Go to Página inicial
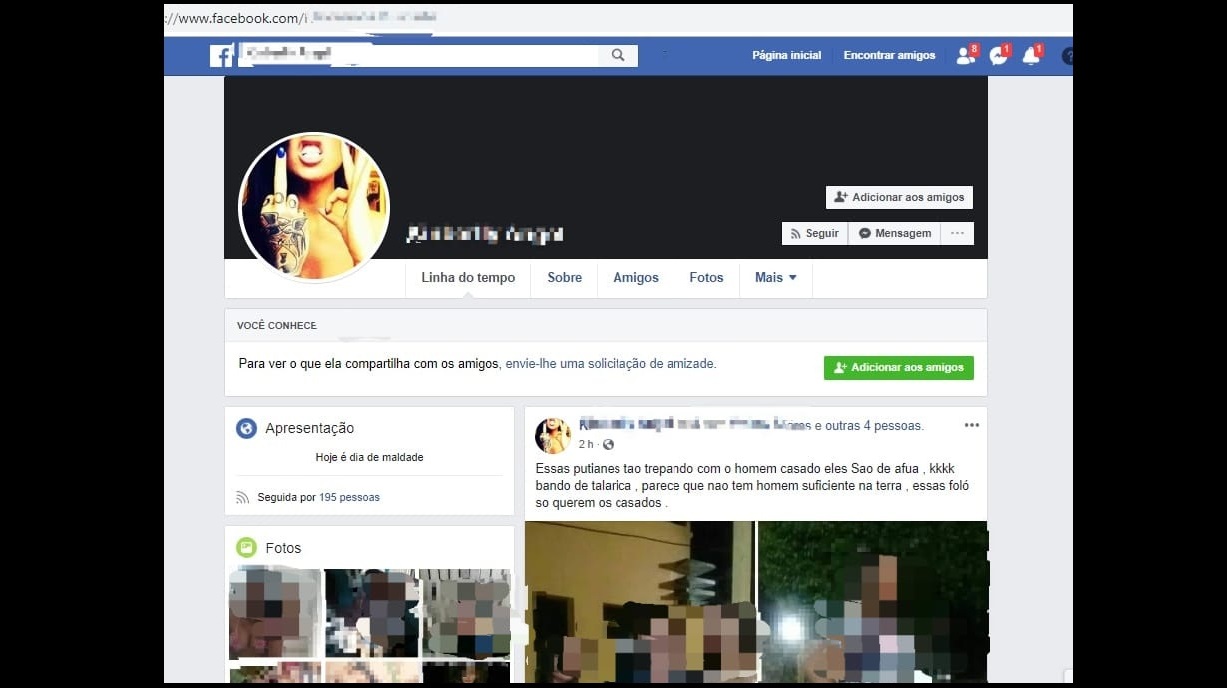The width and height of the screenshot is (1227, 688). 787,56
